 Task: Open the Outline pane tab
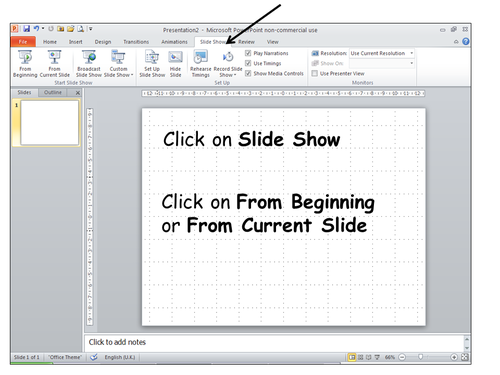pos(53,92)
